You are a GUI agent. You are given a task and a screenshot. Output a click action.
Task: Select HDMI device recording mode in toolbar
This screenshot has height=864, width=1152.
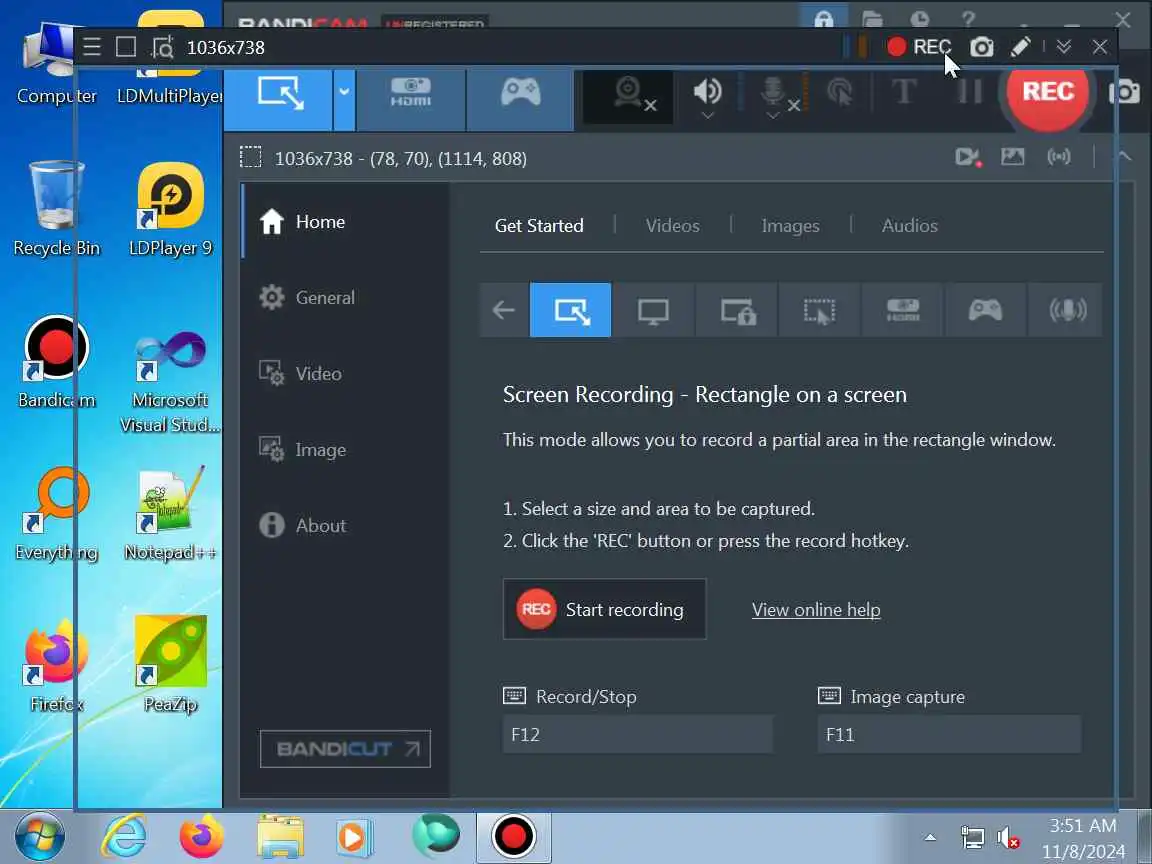coord(411,95)
